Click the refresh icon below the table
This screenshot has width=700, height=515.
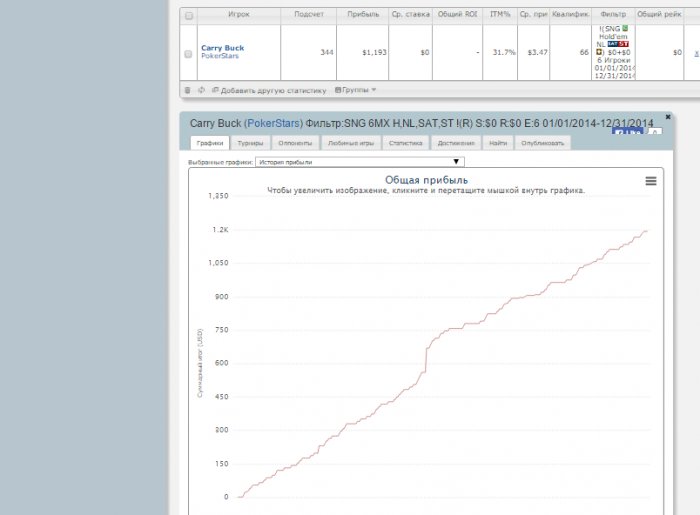pos(201,90)
